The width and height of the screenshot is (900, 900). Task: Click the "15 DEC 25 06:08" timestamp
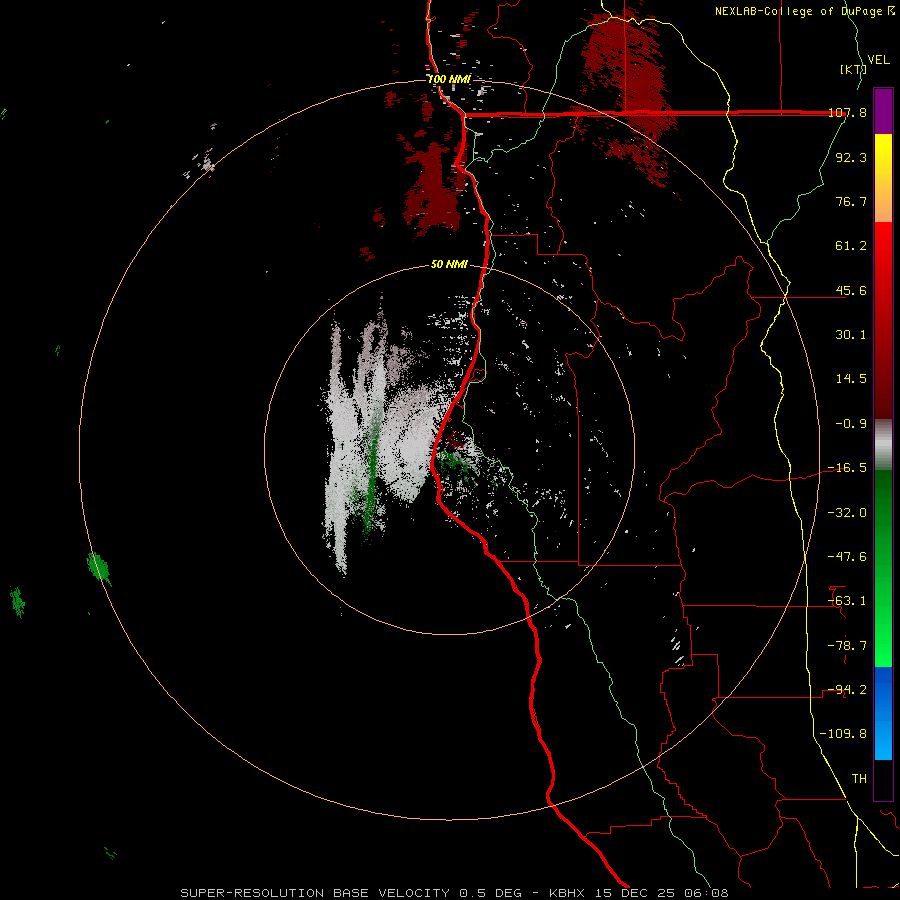[x=661, y=893]
